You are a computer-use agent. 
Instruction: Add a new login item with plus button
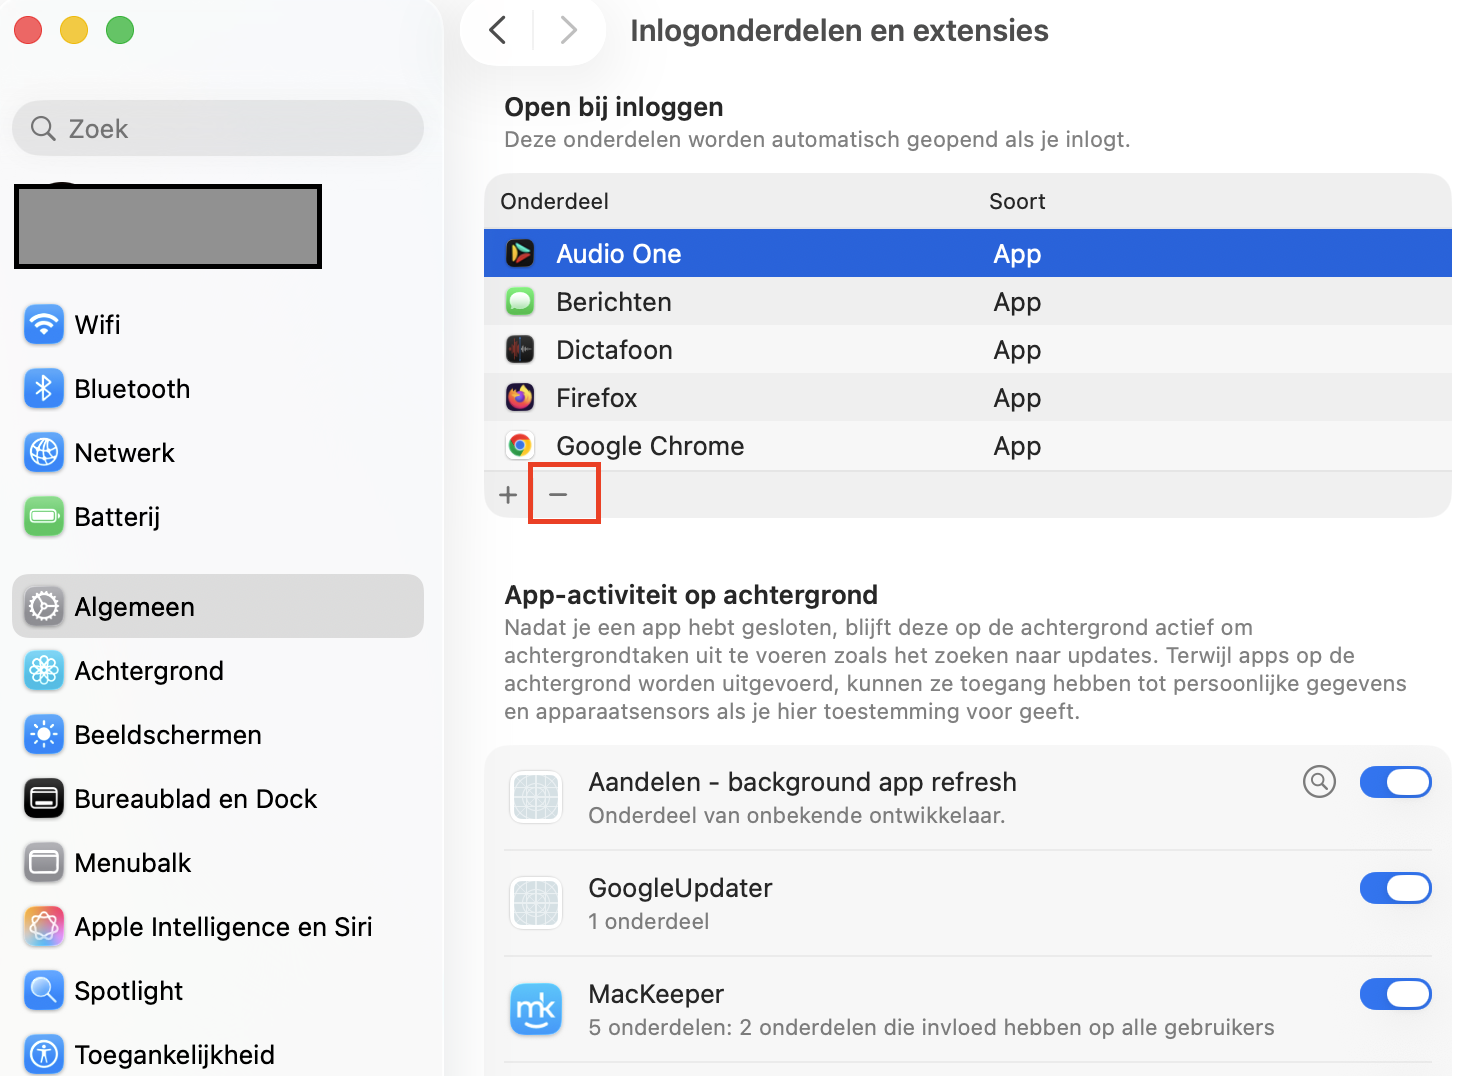[507, 493]
